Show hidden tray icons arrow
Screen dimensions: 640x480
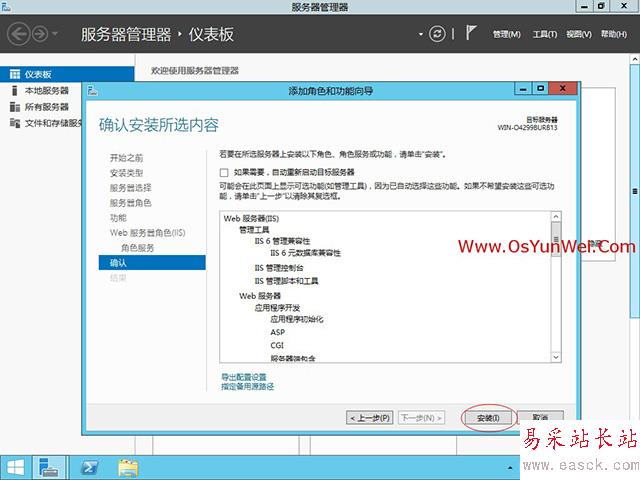[510, 468]
